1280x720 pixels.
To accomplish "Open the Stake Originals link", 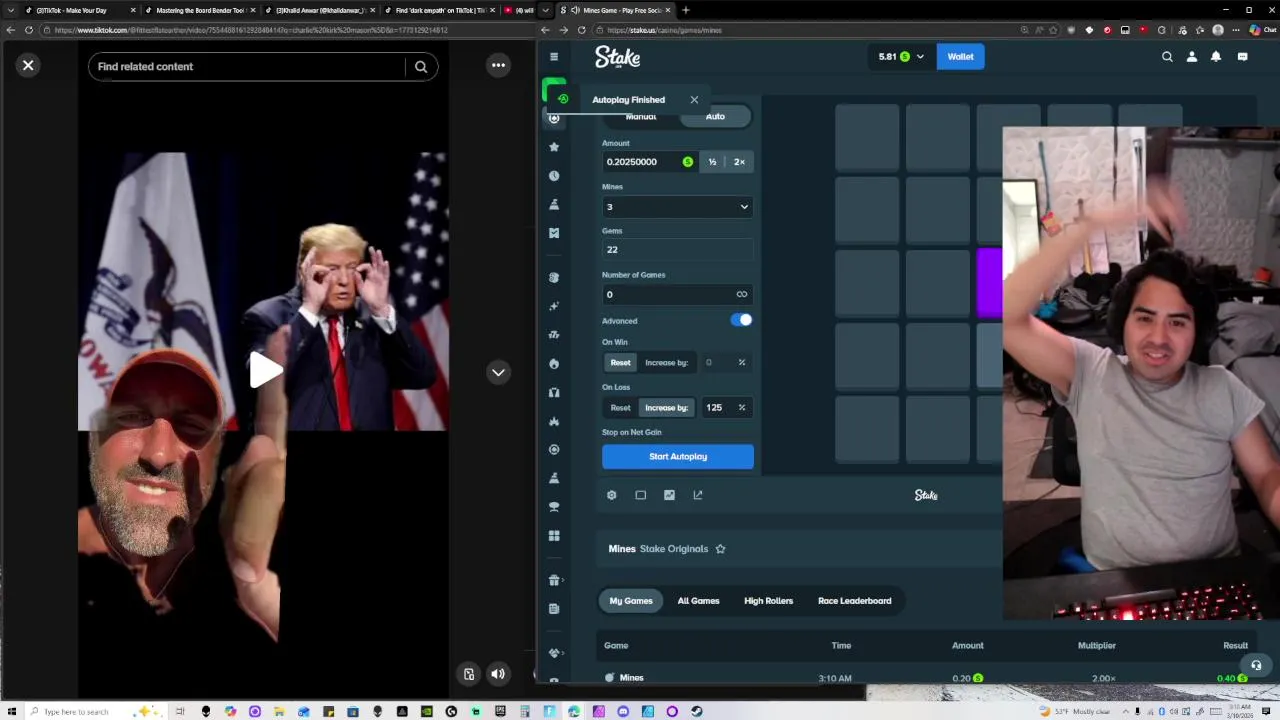I will point(674,549).
